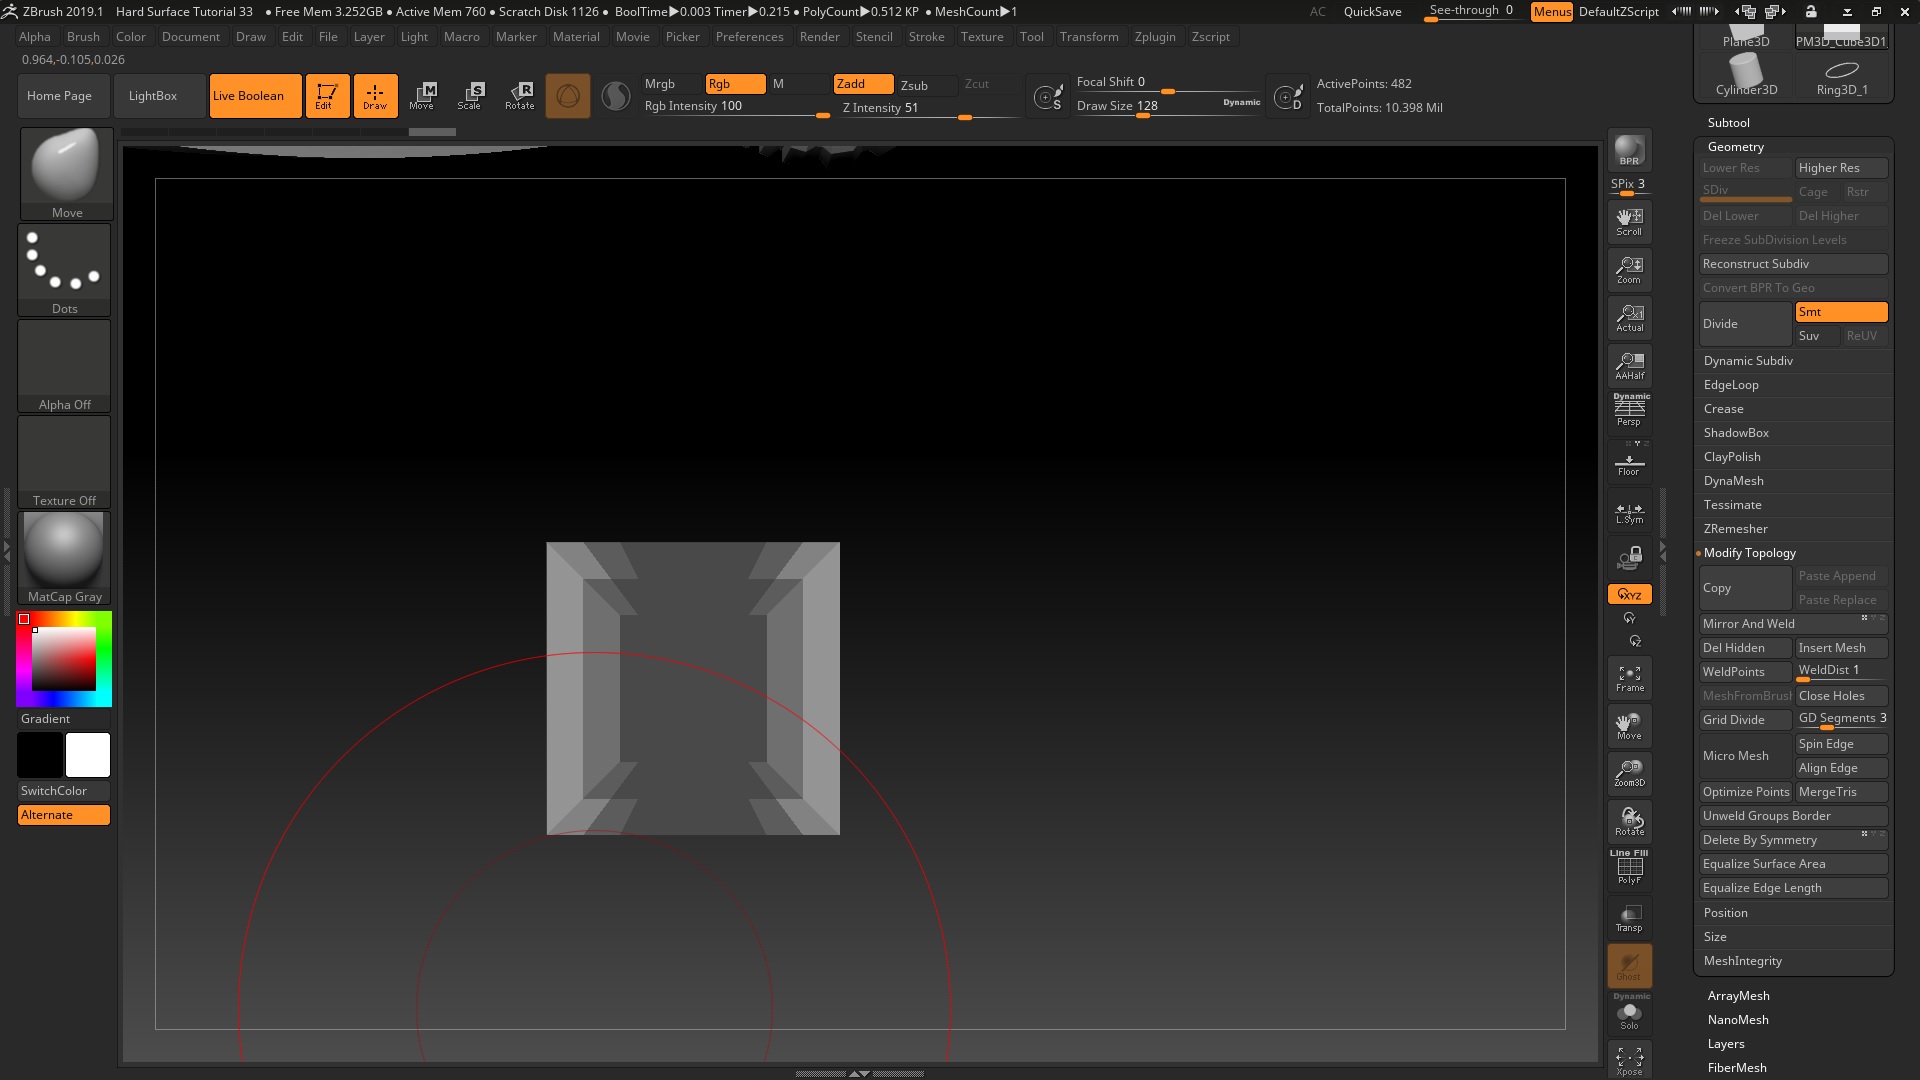Select the Scale transform icon
Image resolution: width=1920 pixels, height=1080 pixels.
tap(470, 96)
